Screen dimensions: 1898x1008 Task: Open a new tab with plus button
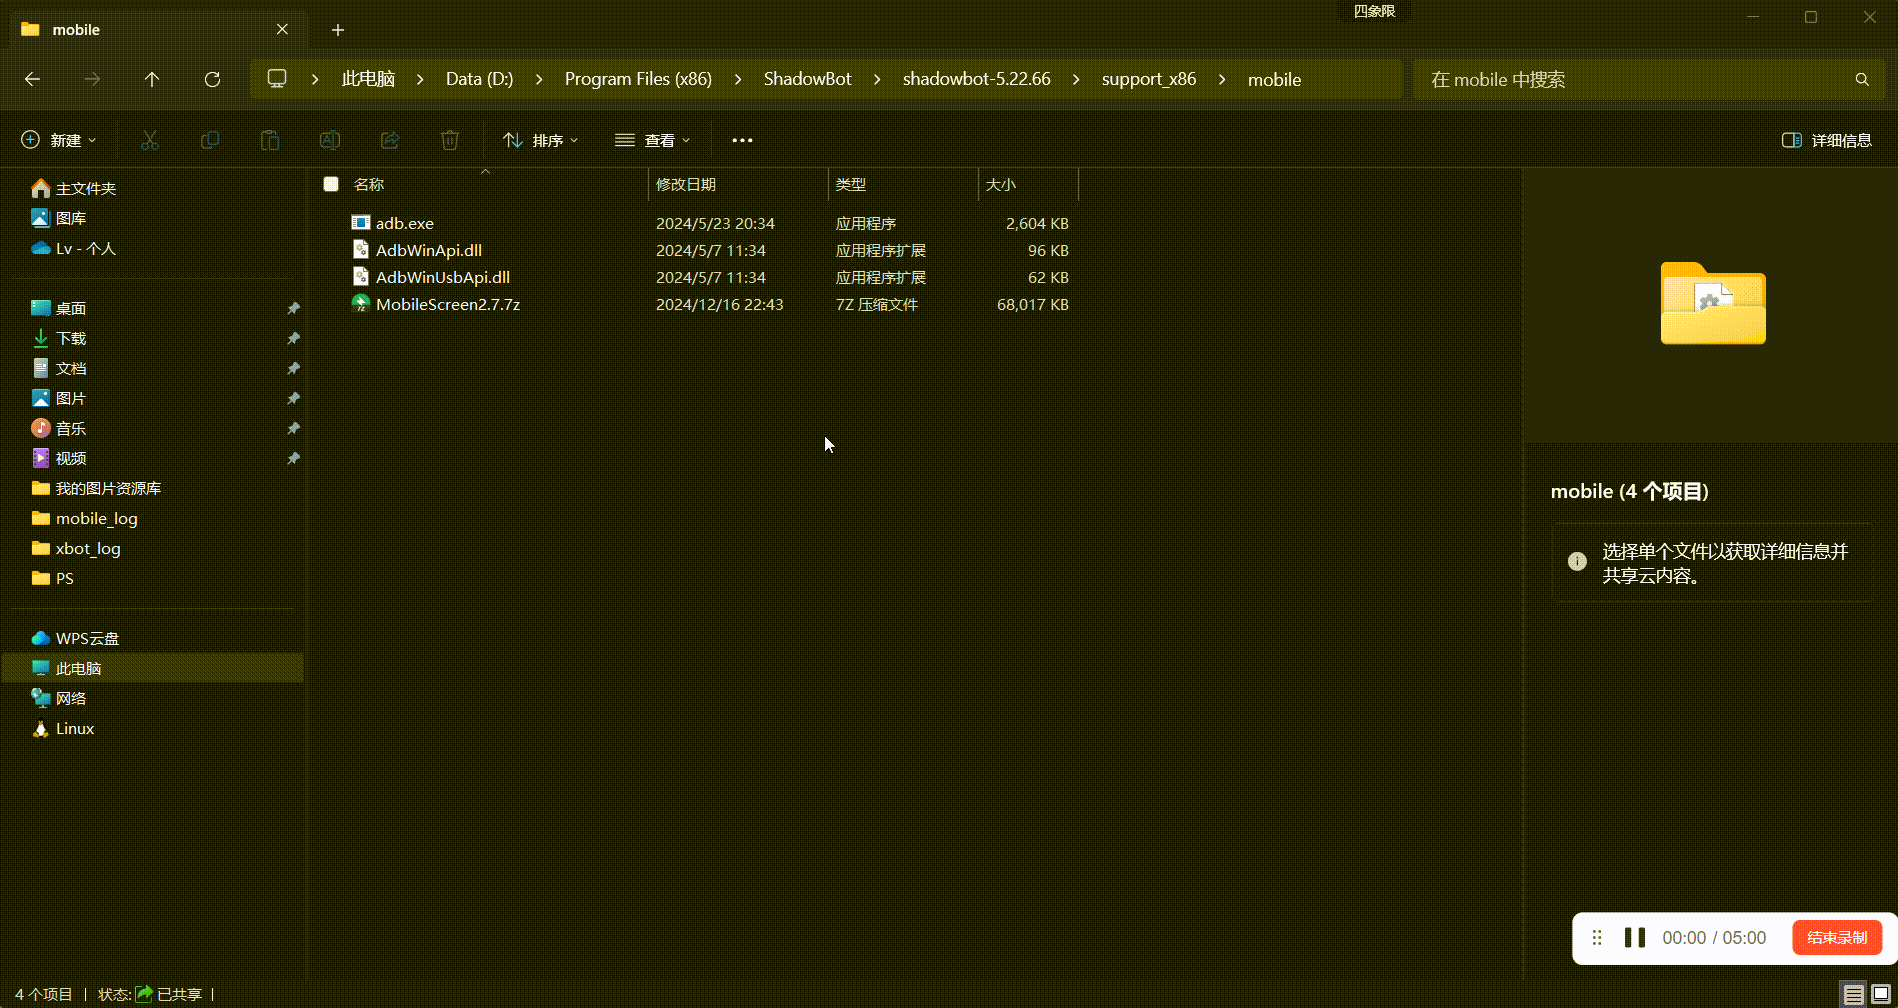pyautogui.click(x=338, y=30)
